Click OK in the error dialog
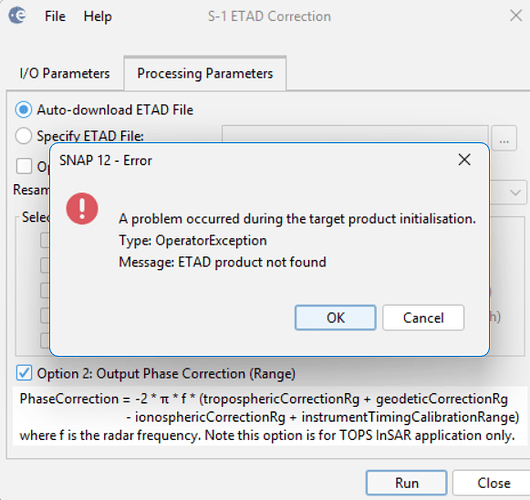The width and height of the screenshot is (530, 500). coord(335,318)
